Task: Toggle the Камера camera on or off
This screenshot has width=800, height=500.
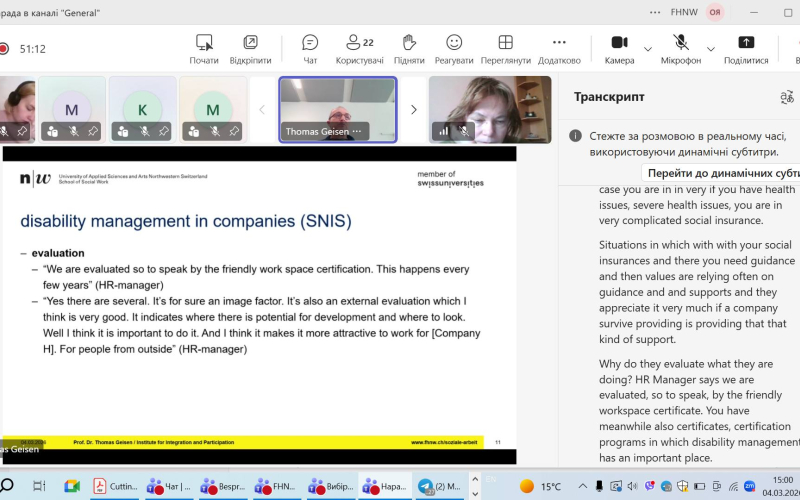Action: (619, 48)
